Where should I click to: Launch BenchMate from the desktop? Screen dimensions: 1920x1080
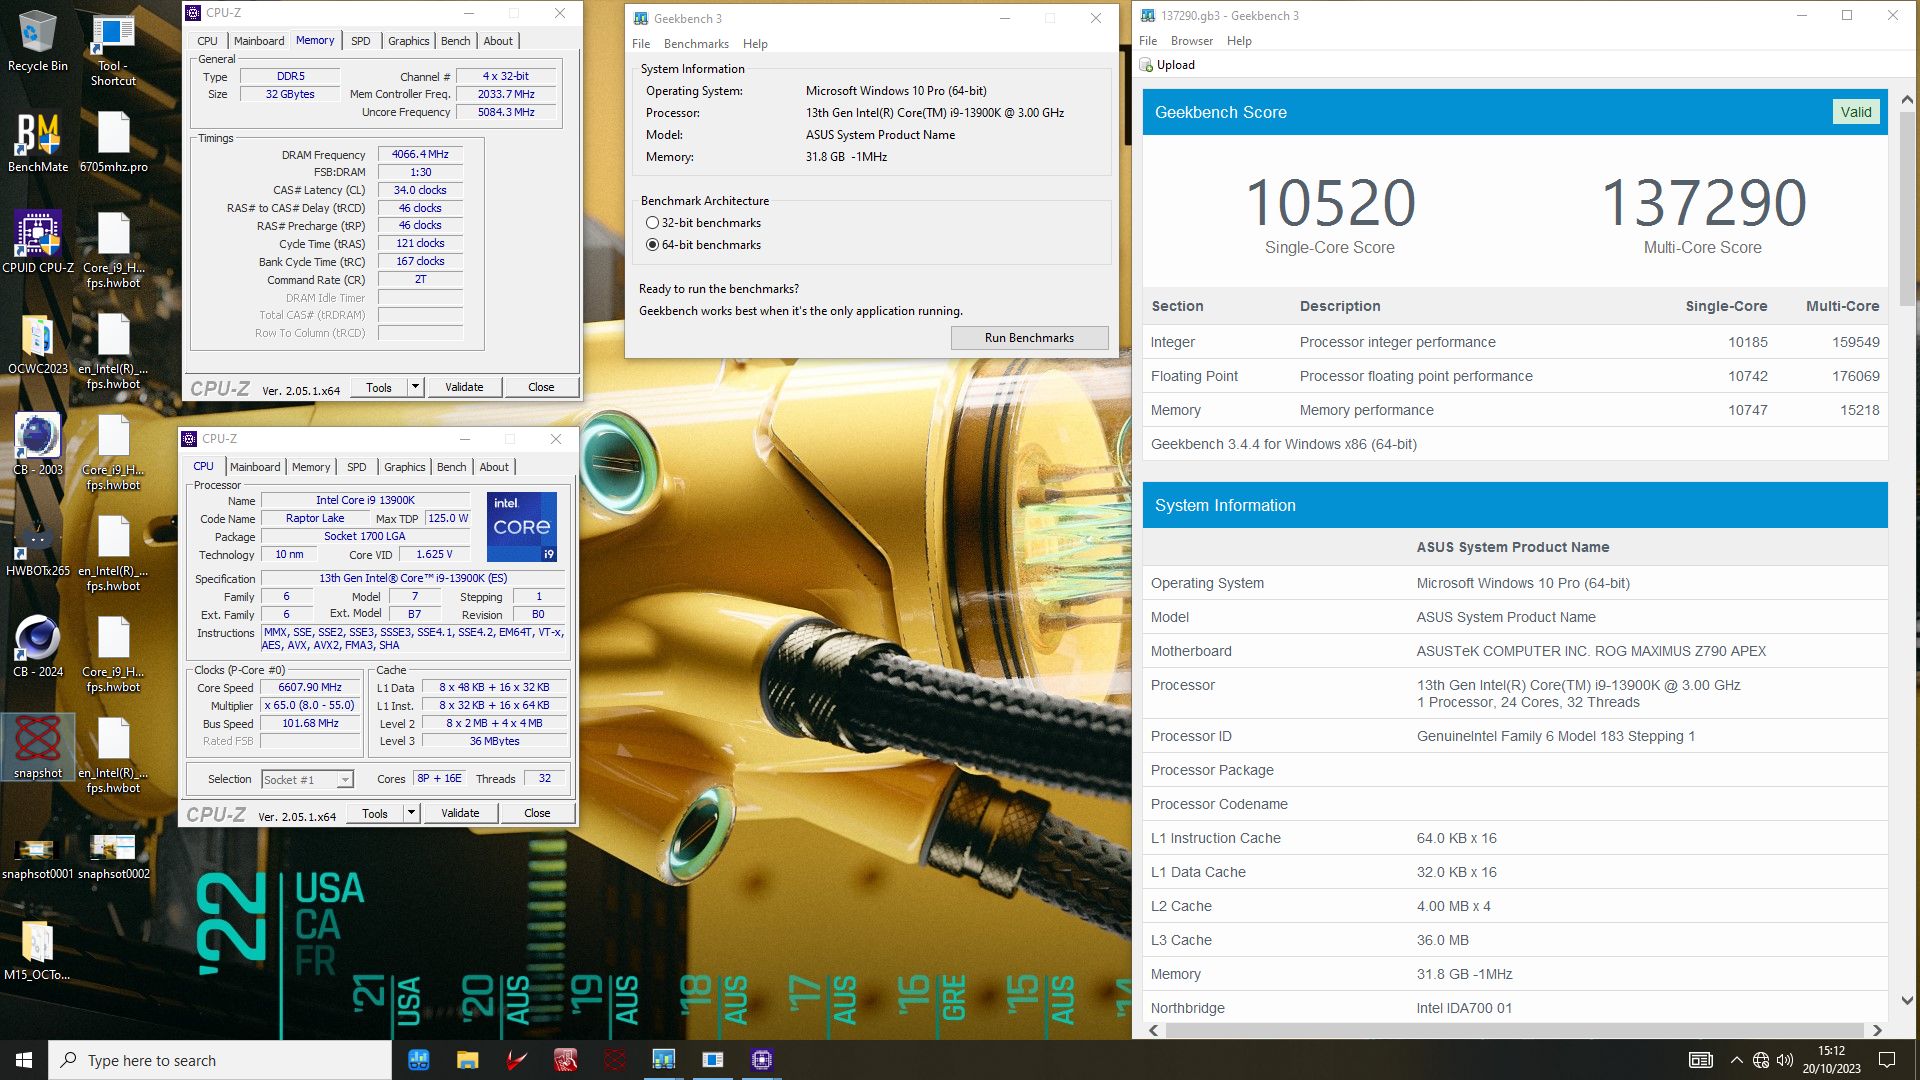click(37, 141)
